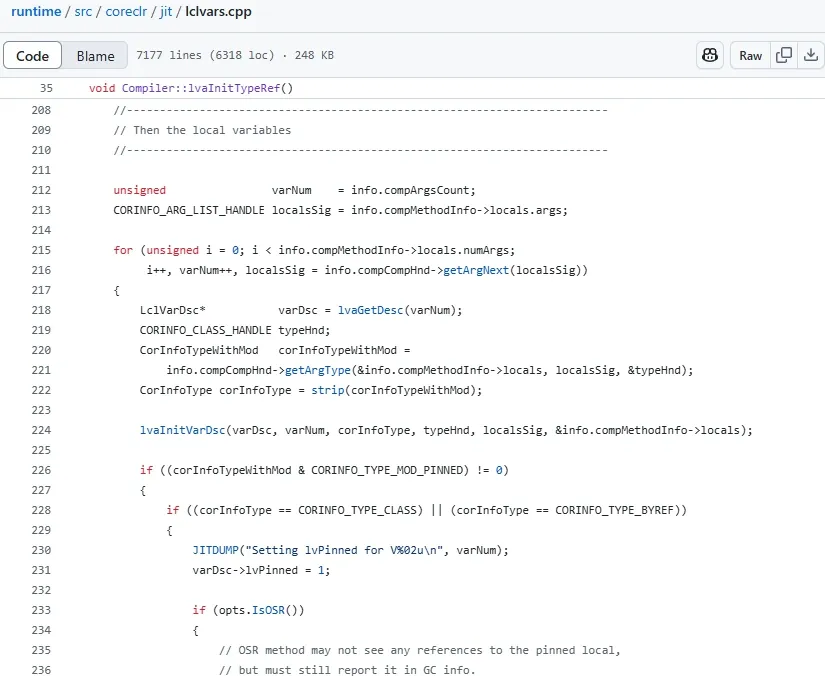825x676 pixels.
Task: Select line number 208
Action: [41, 110]
